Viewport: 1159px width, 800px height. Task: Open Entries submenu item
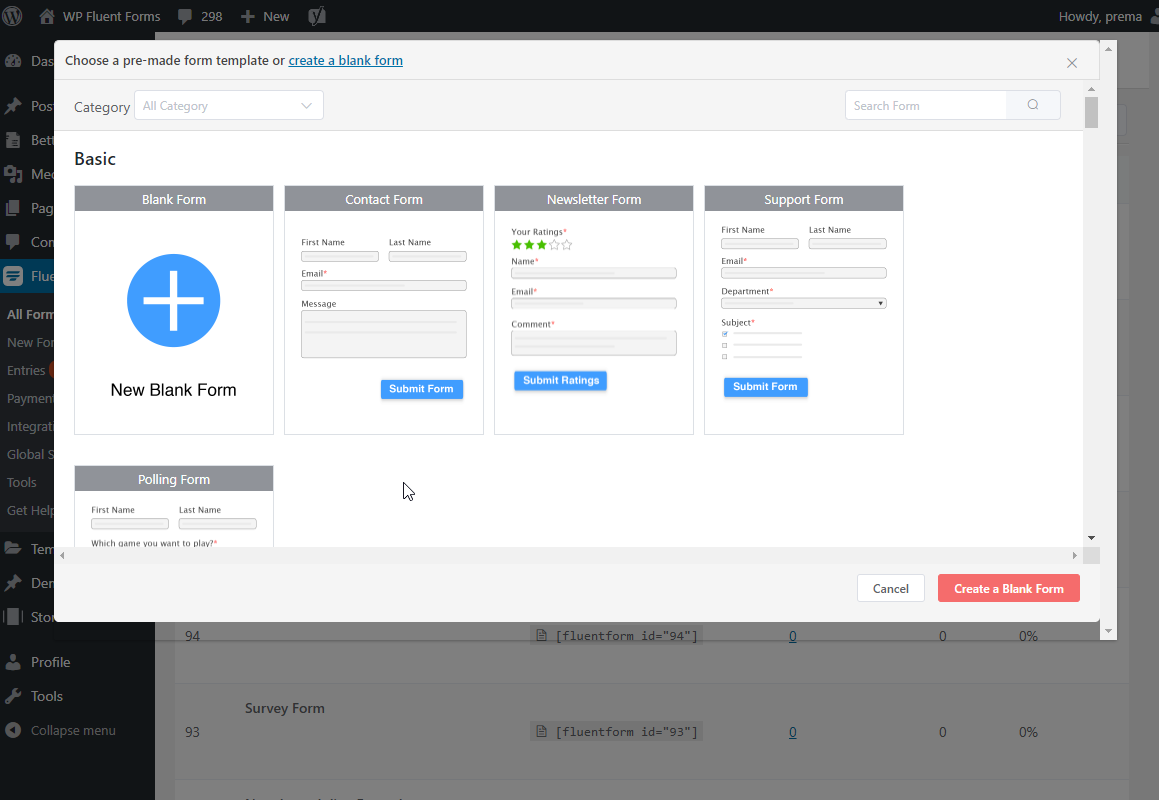click(27, 370)
